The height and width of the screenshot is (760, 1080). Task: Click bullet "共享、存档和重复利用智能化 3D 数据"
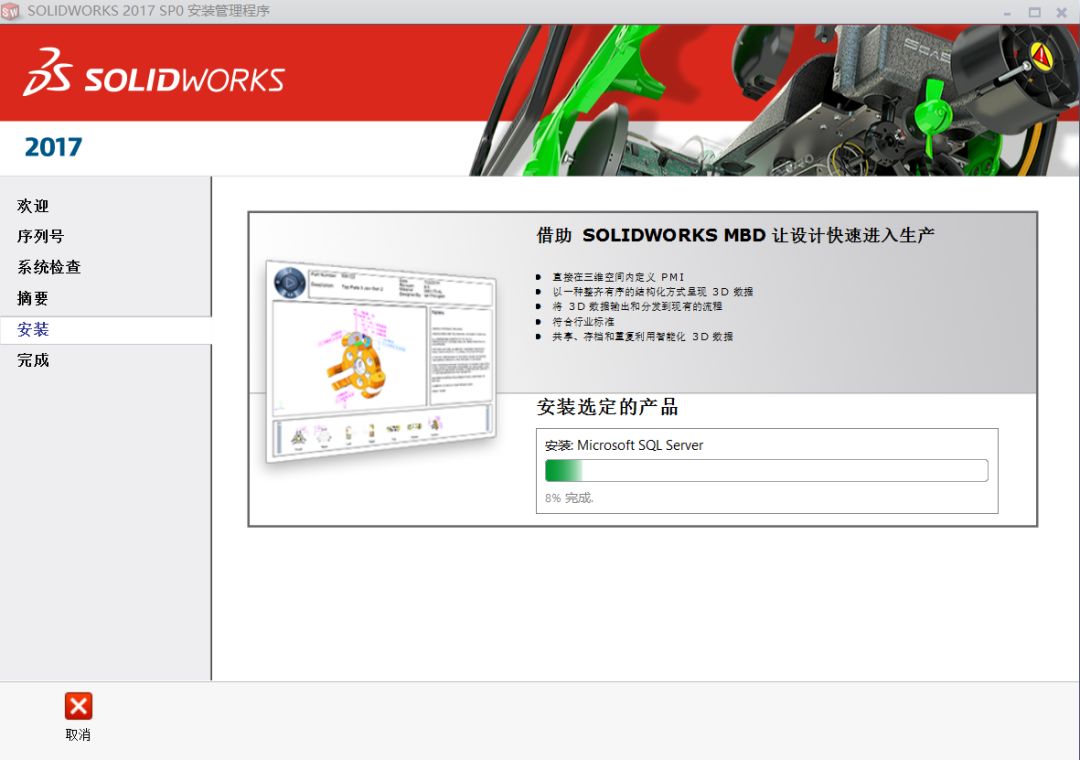(x=643, y=337)
